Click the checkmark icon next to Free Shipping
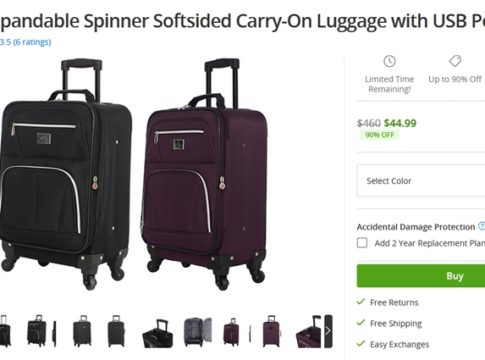The height and width of the screenshot is (360, 485). point(361,323)
